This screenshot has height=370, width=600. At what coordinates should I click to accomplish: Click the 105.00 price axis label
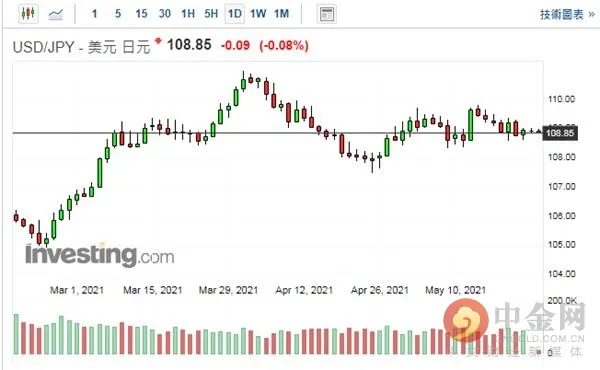point(561,244)
